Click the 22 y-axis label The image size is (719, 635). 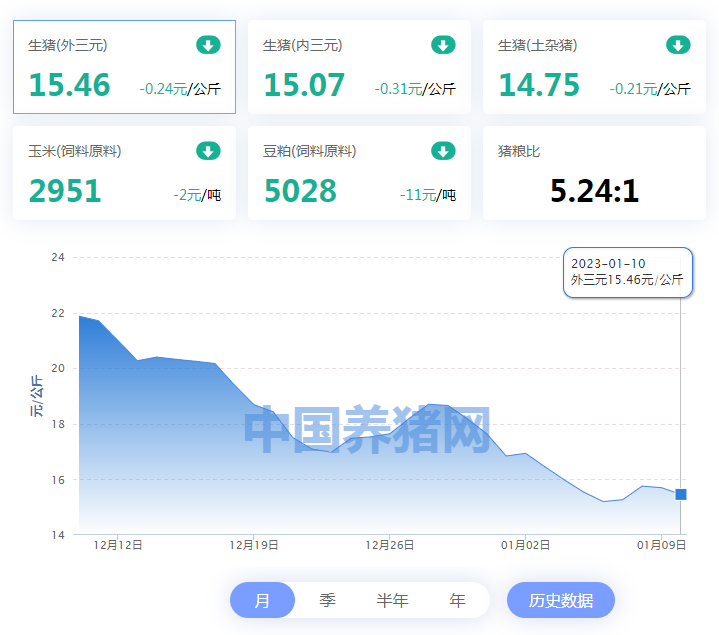click(58, 313)
